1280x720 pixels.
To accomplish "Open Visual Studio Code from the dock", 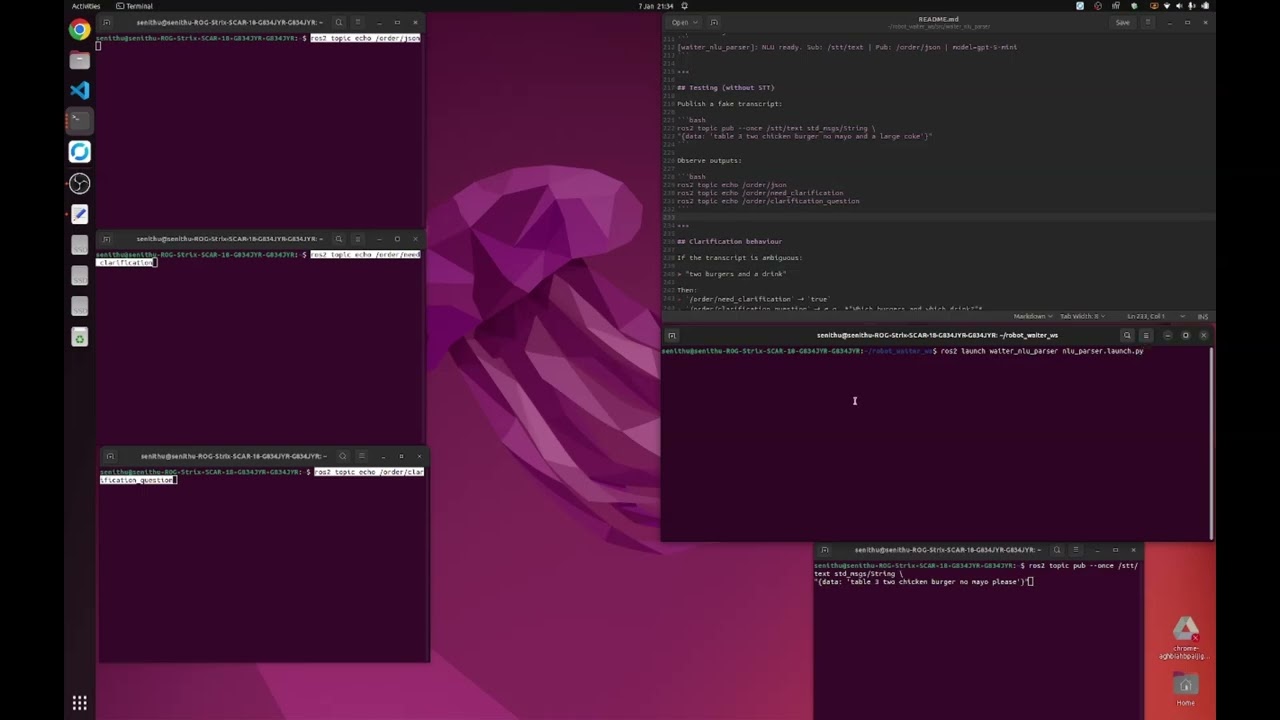I will tap(79, 91).
